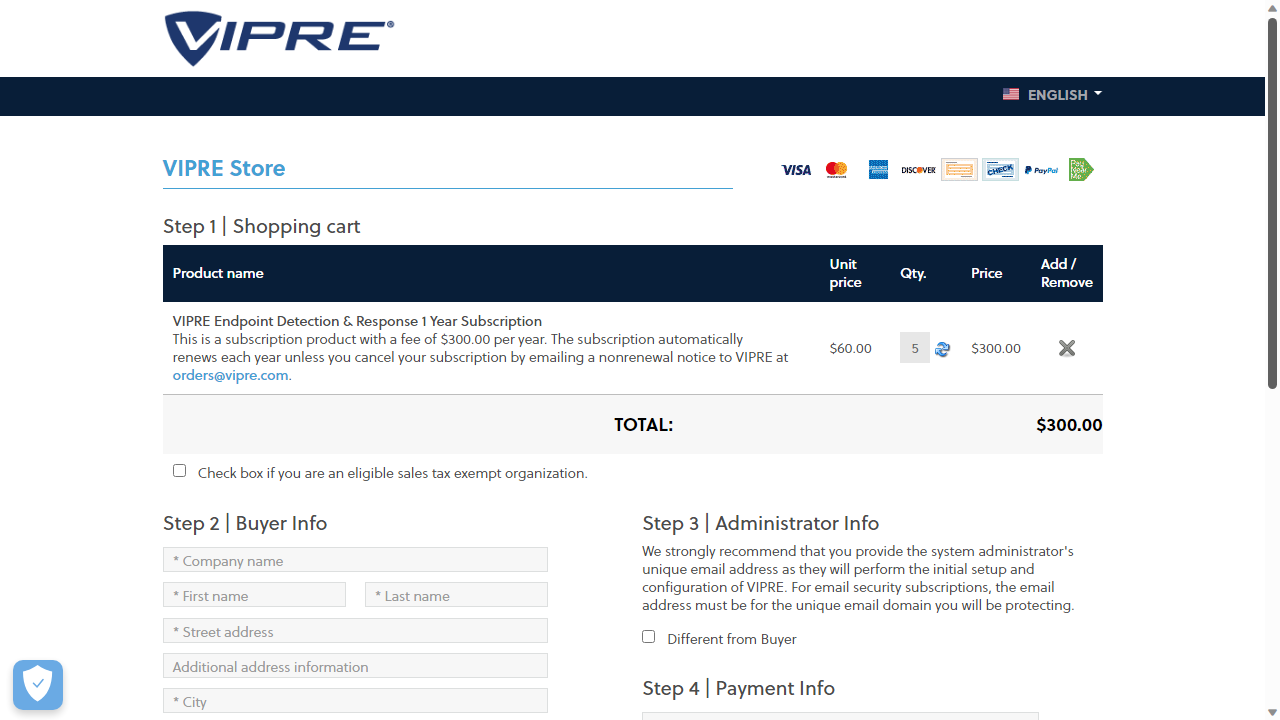1280x720 pixels.
Task: Click the orange purchase order icon
Action: pyautogui.click(x=959, y=169)
